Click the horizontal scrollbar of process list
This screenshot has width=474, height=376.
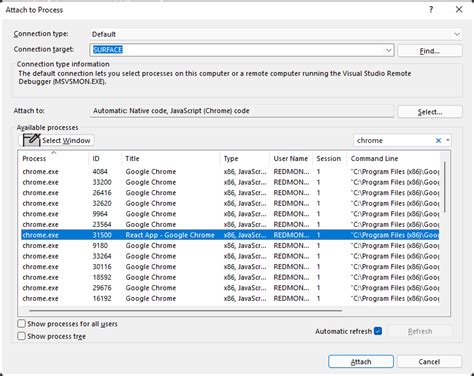click(x=185, y=311)
